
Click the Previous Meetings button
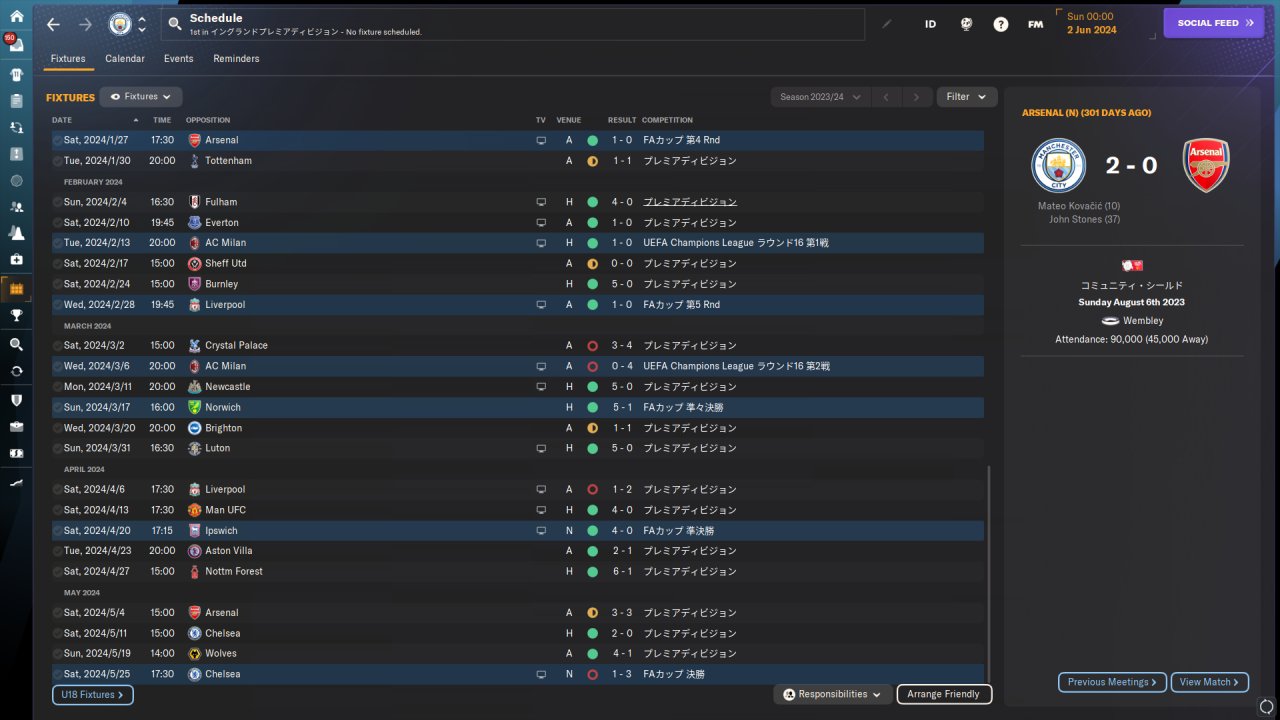coord(1112,682)
